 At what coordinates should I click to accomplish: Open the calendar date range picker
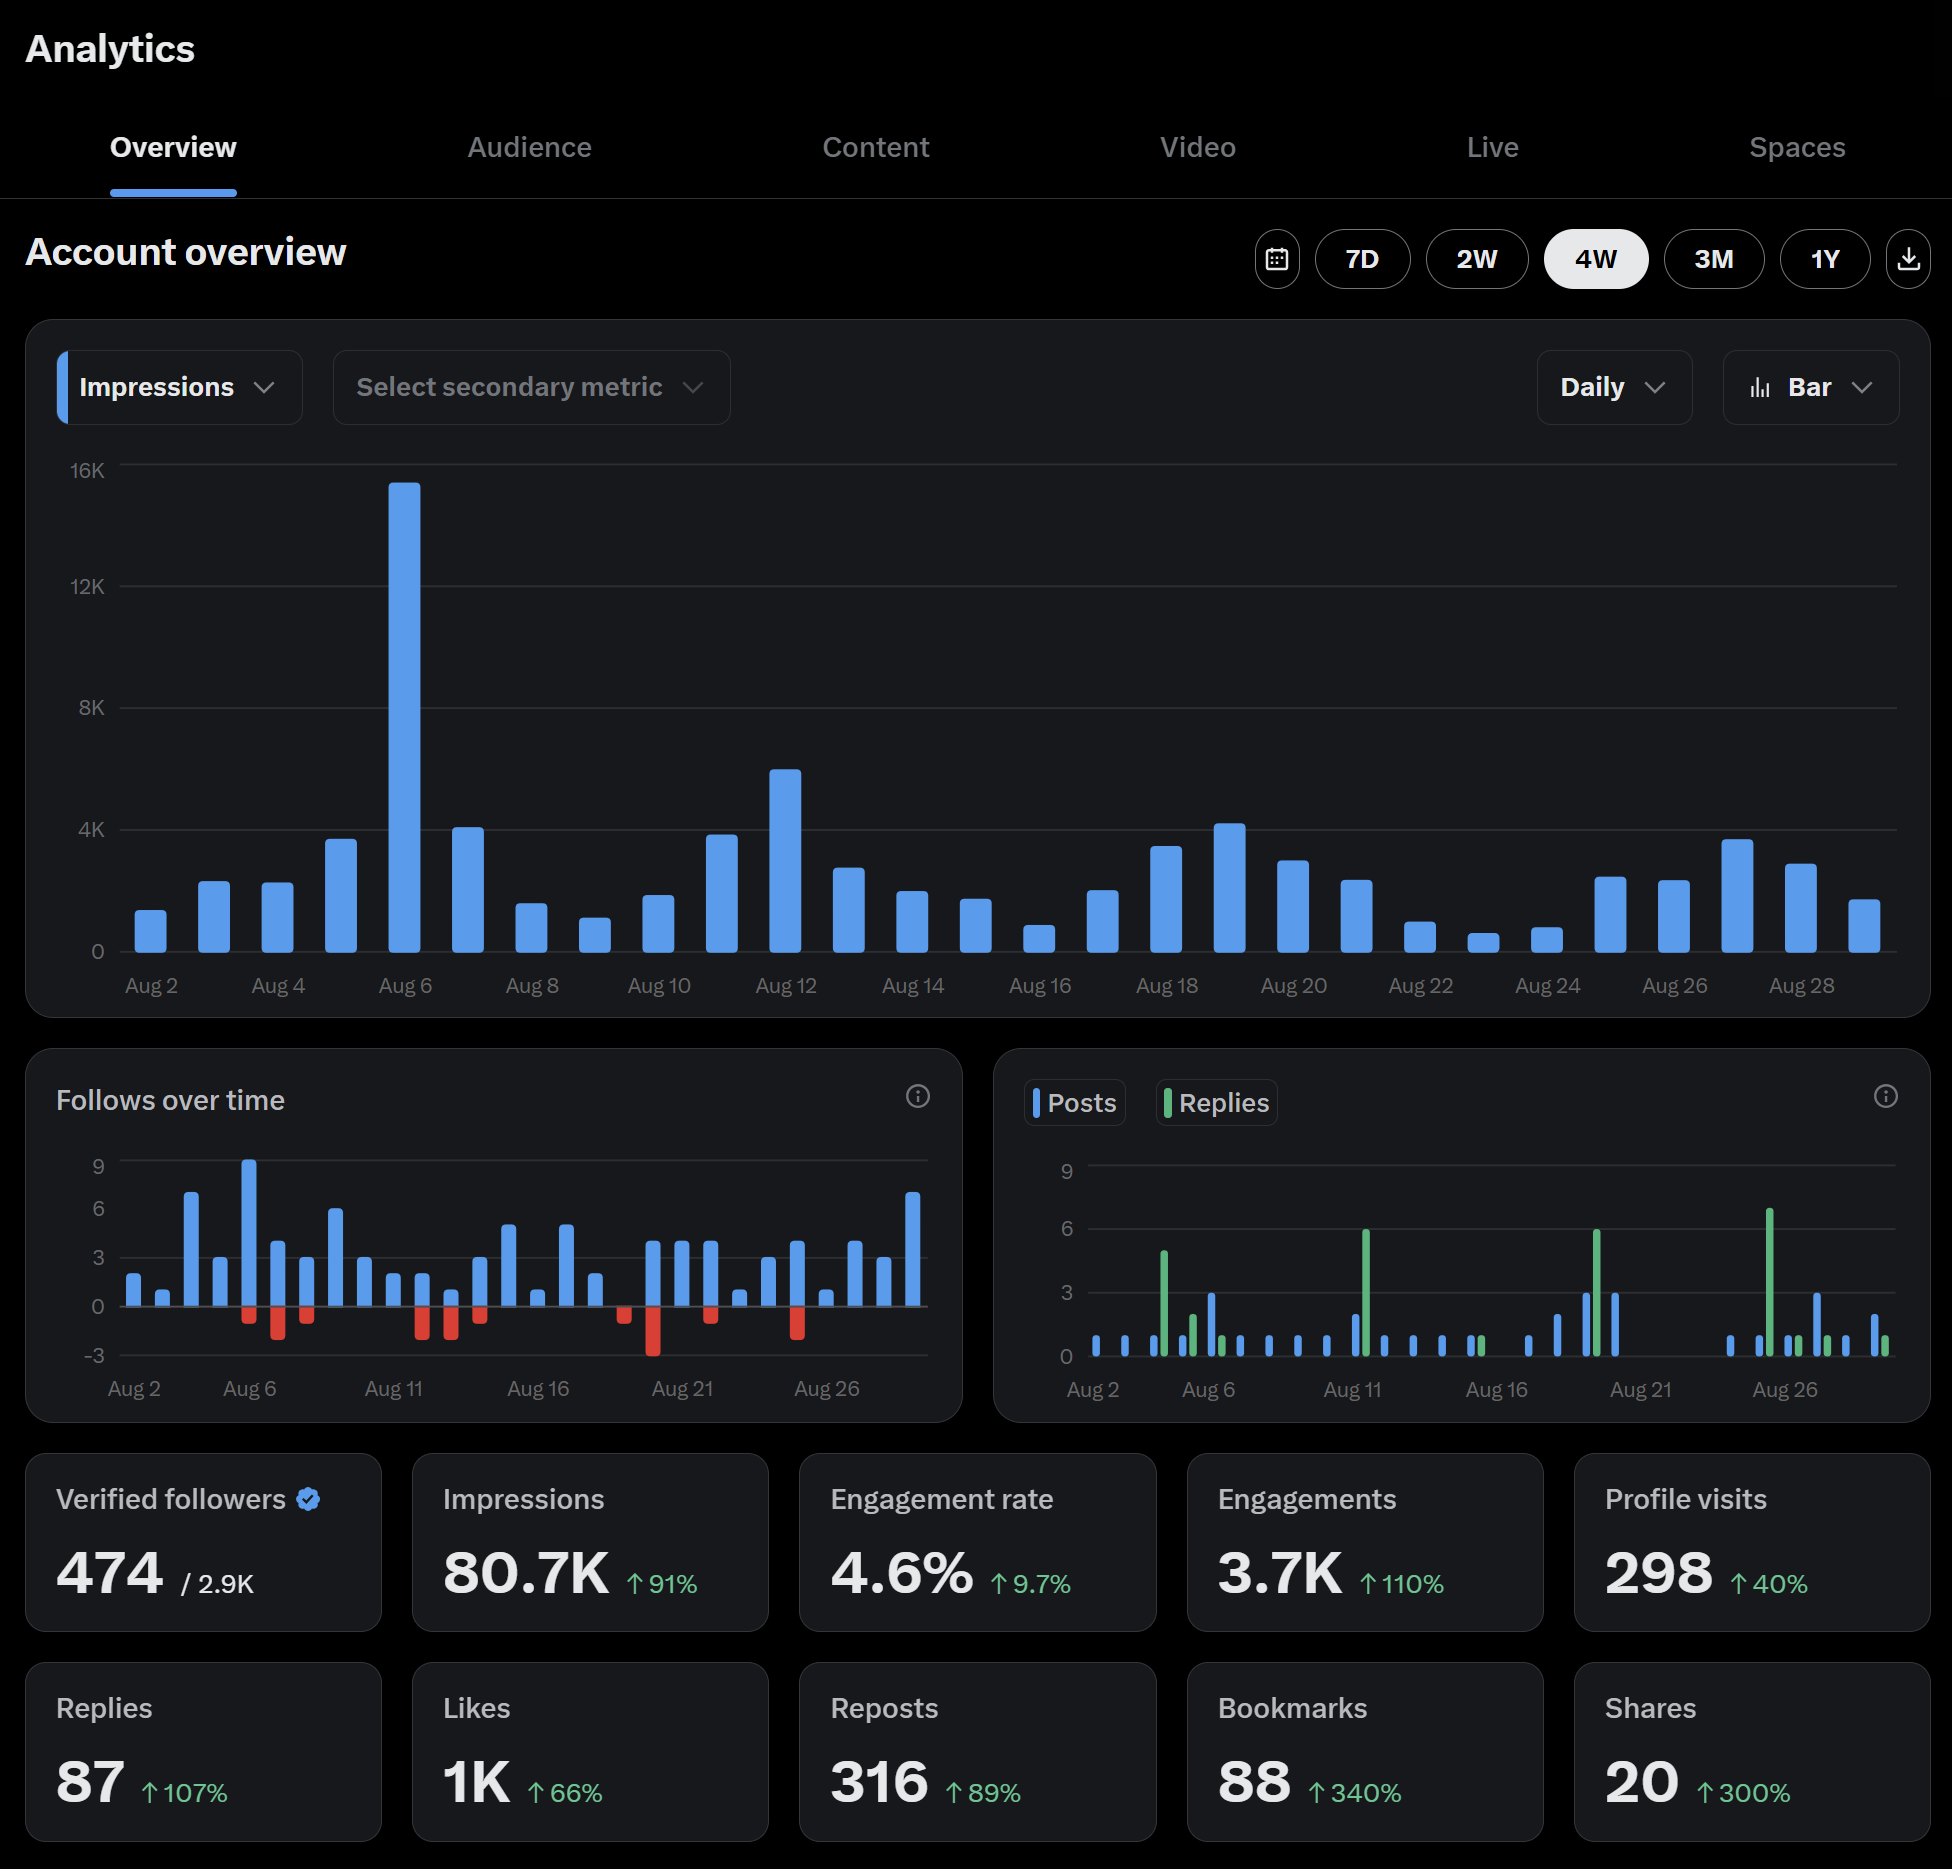[1277, 259]
